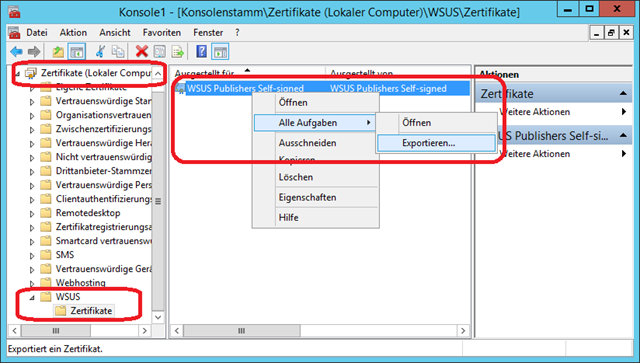Image resolution: width=640 pixels, height=363 pixels.
Task: Click the MMC icon beside Datei menu
Action: pos(14,33)
